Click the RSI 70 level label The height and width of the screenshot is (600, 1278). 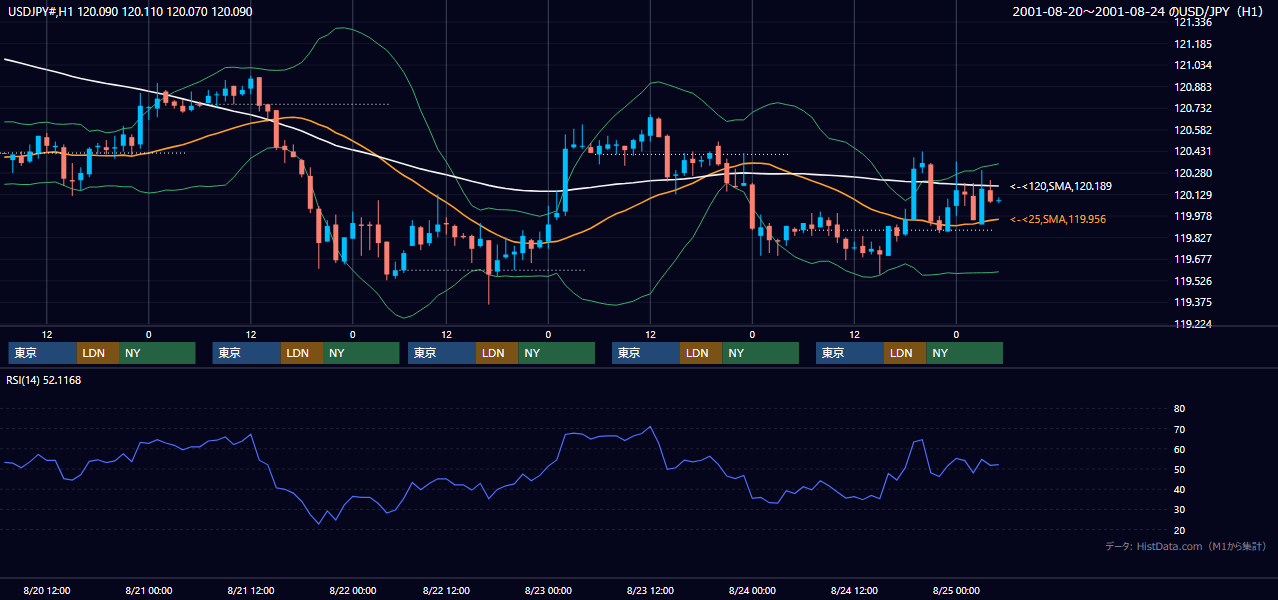(1179, 429)
